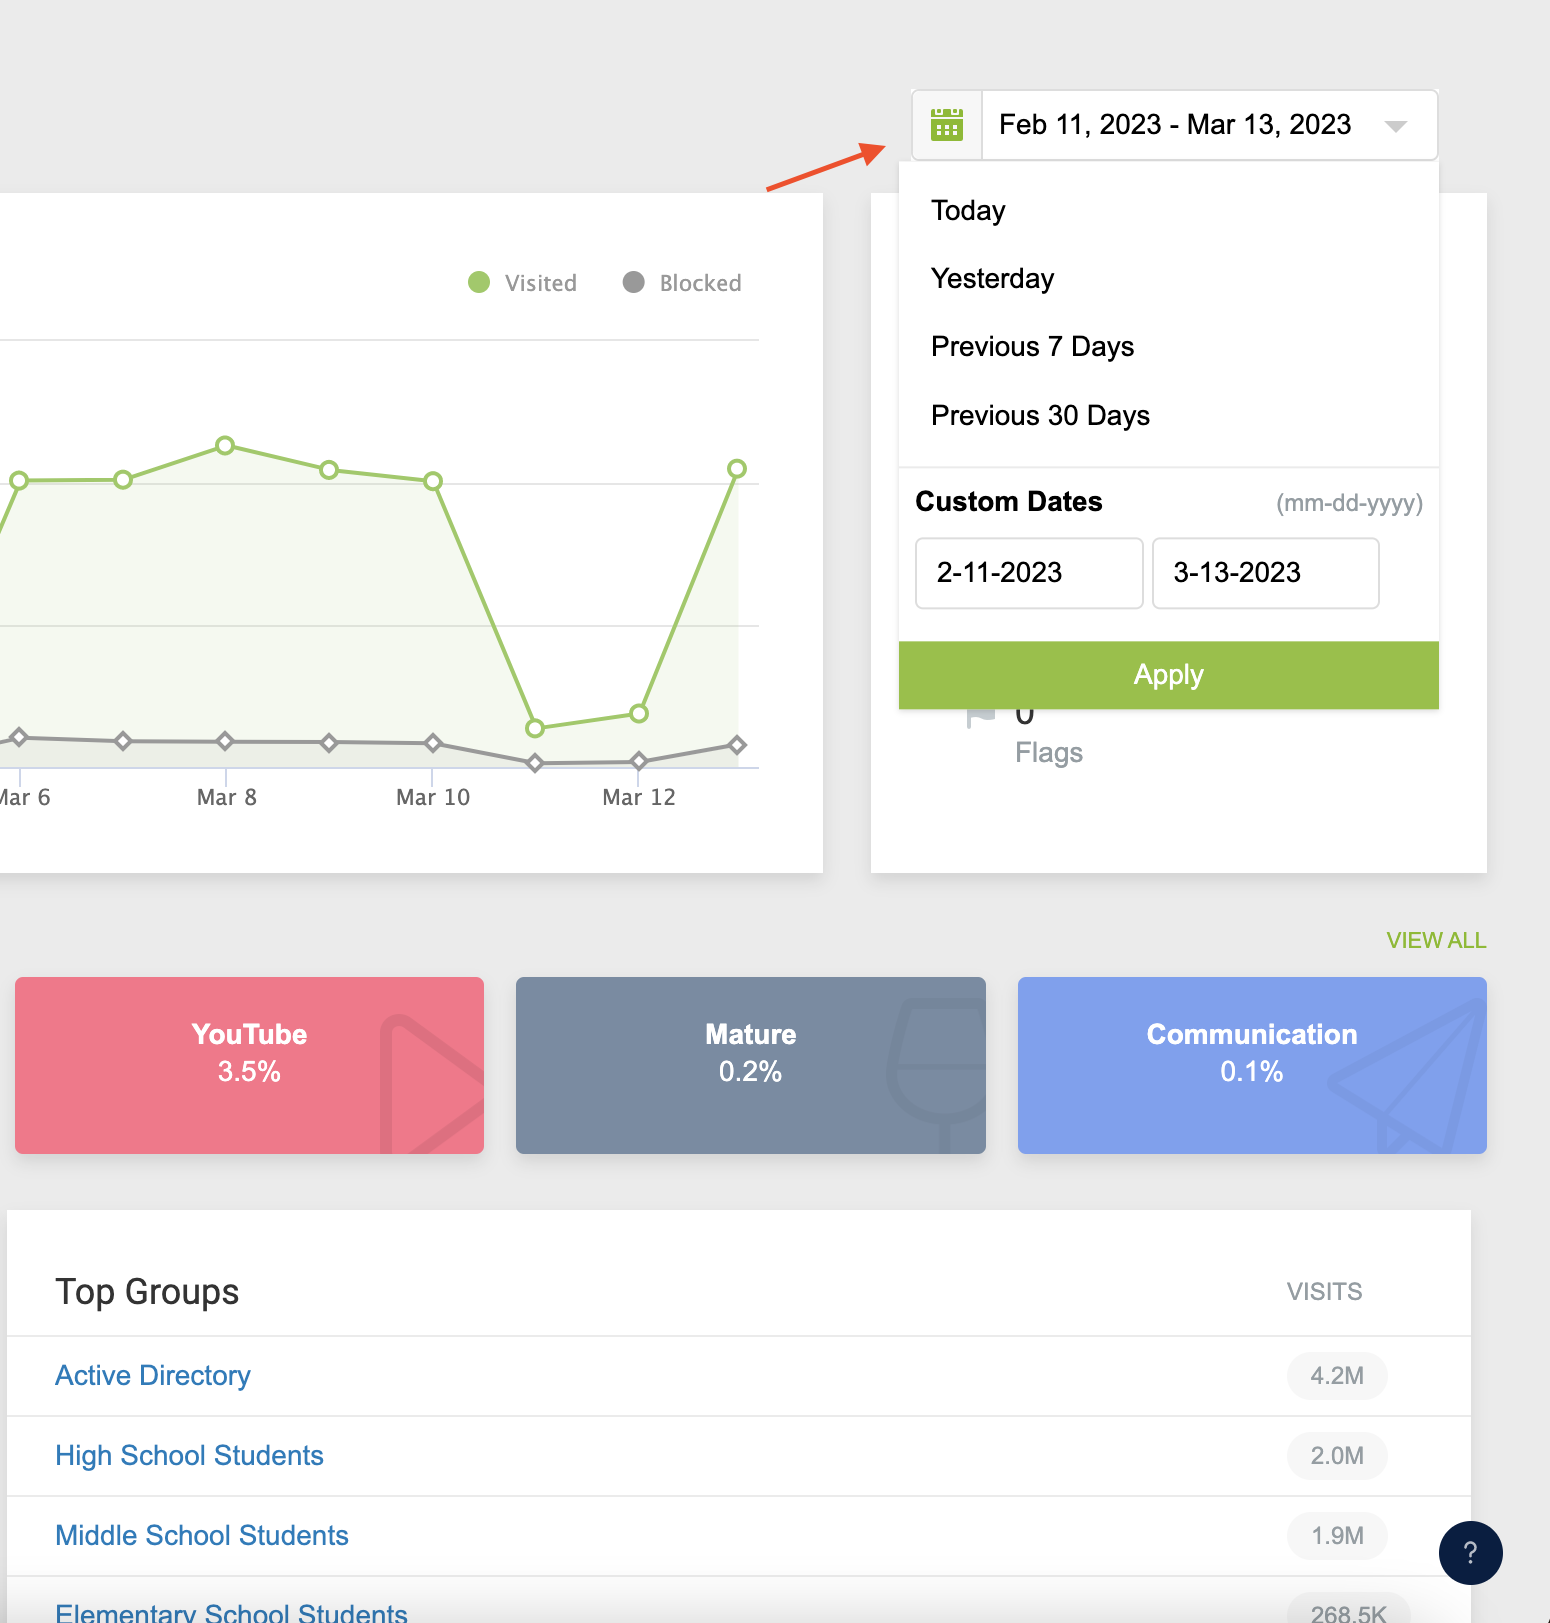Toggle the Visited series in chart legend
1550x1623 pixels.
click(523, 283)
